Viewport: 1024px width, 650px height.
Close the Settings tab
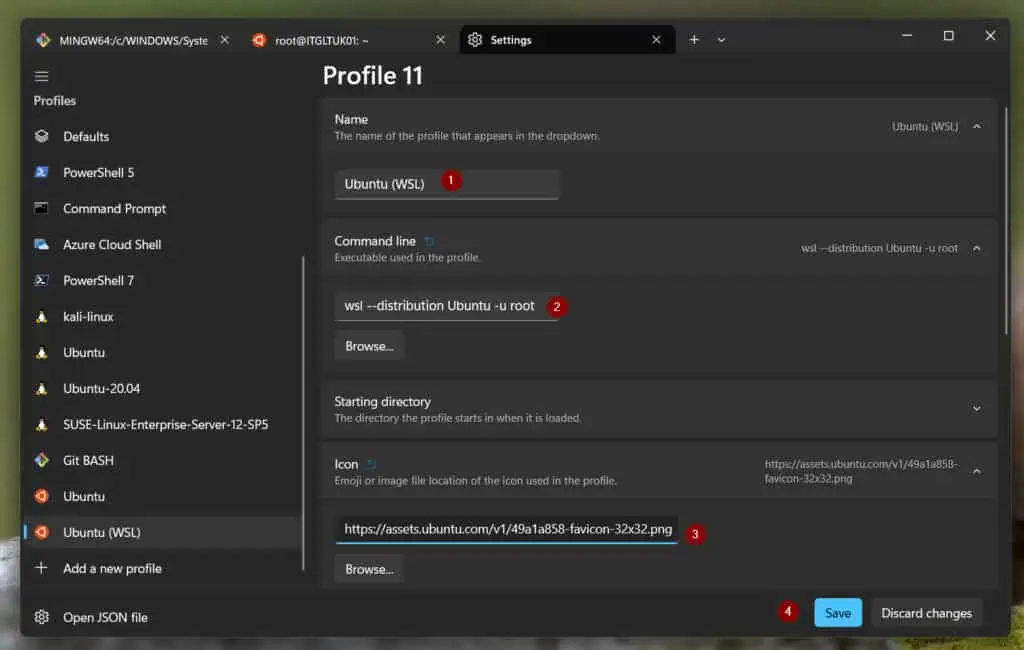656,40
